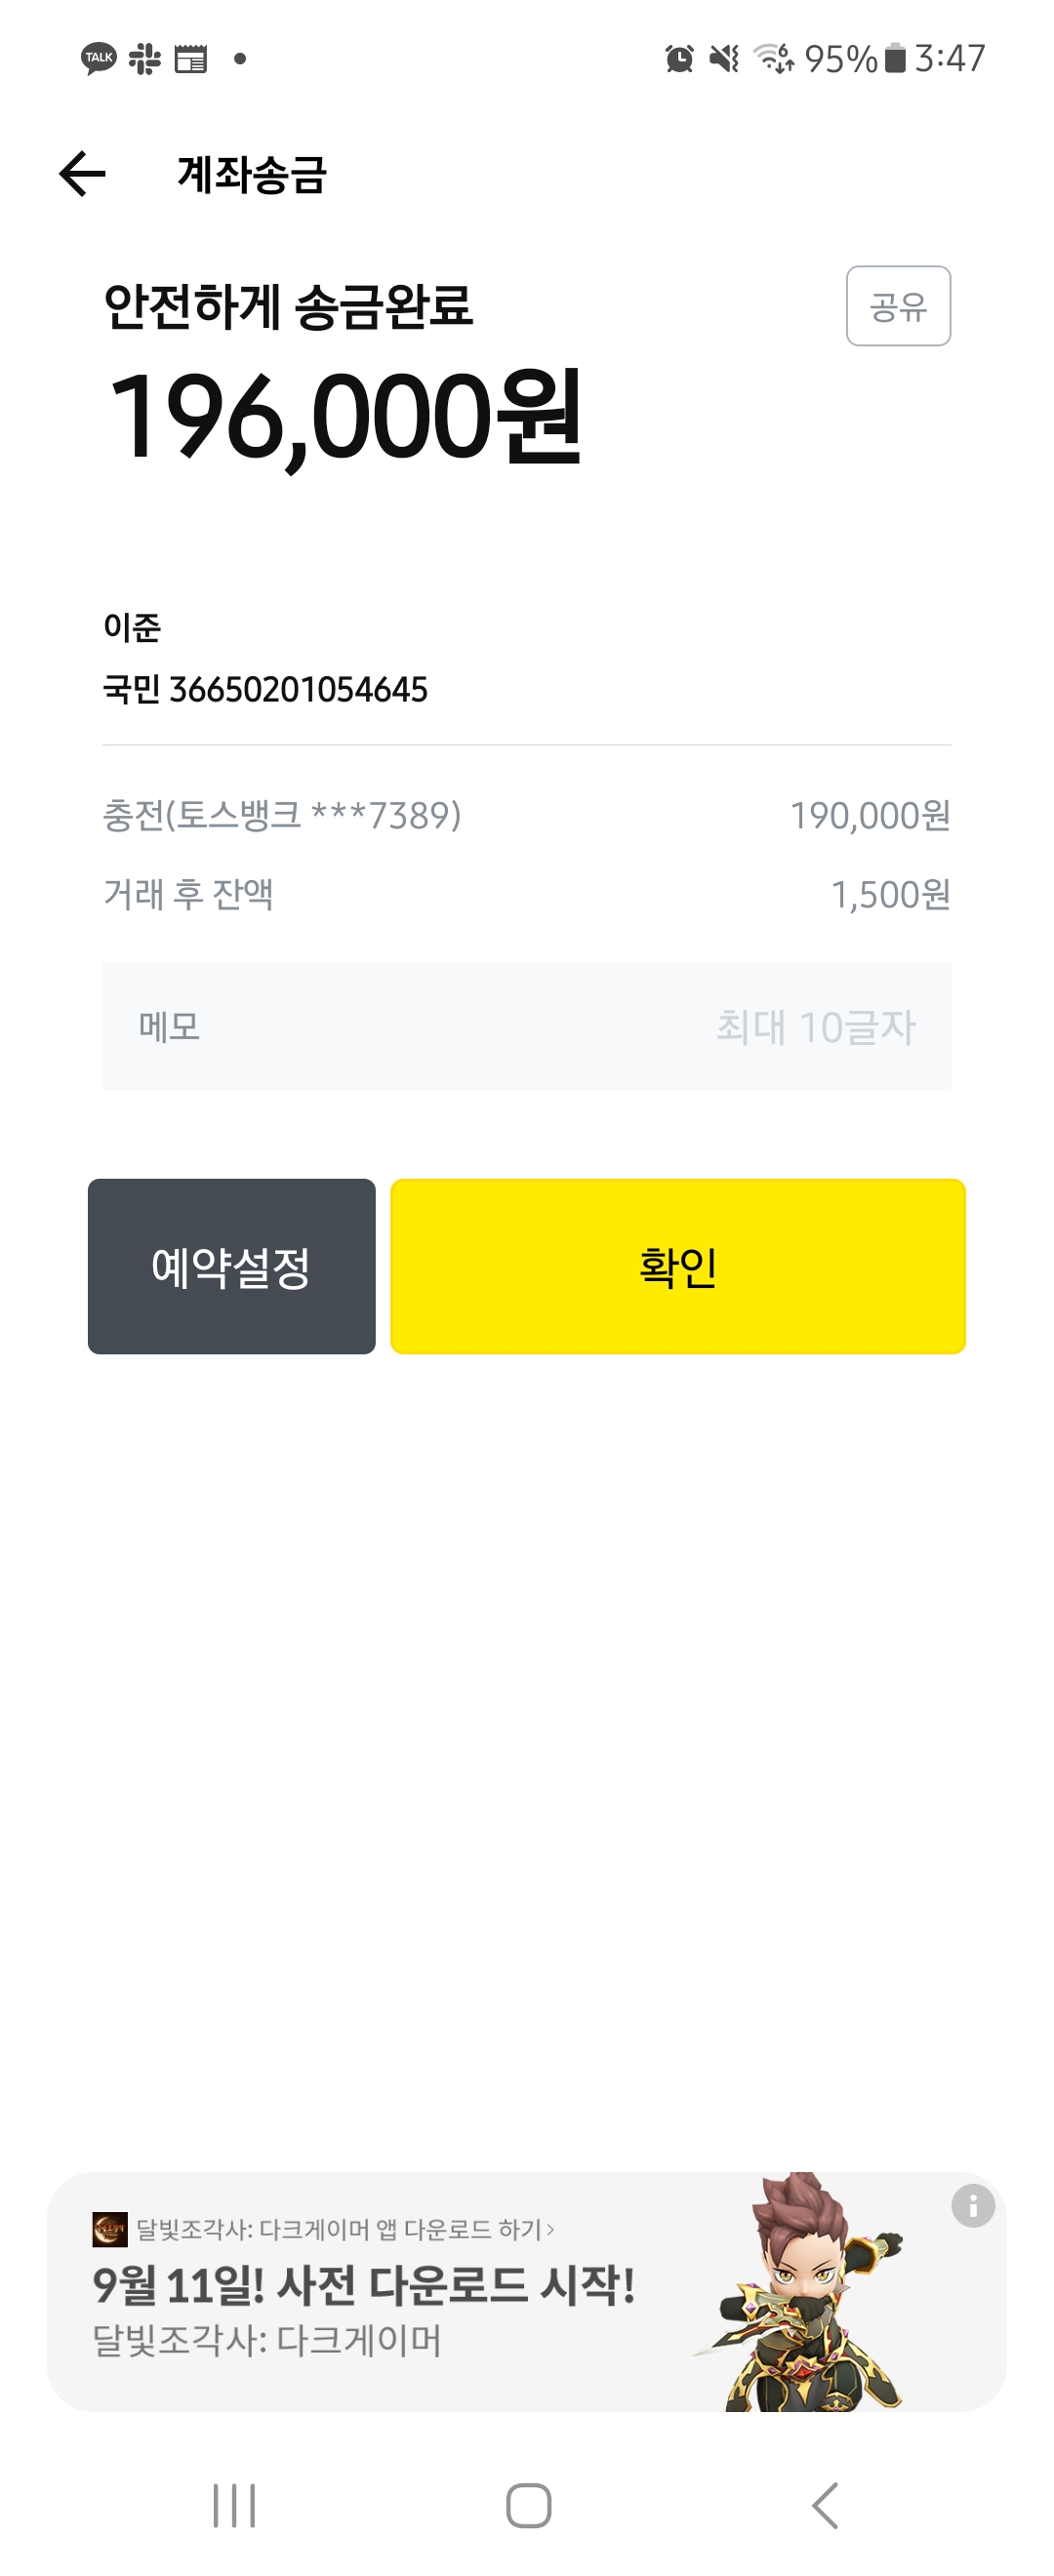This screenshot has height=2576, width=1054.
Task: Tap the Wi-Fi status icon
Action: [x=773, y=59]
